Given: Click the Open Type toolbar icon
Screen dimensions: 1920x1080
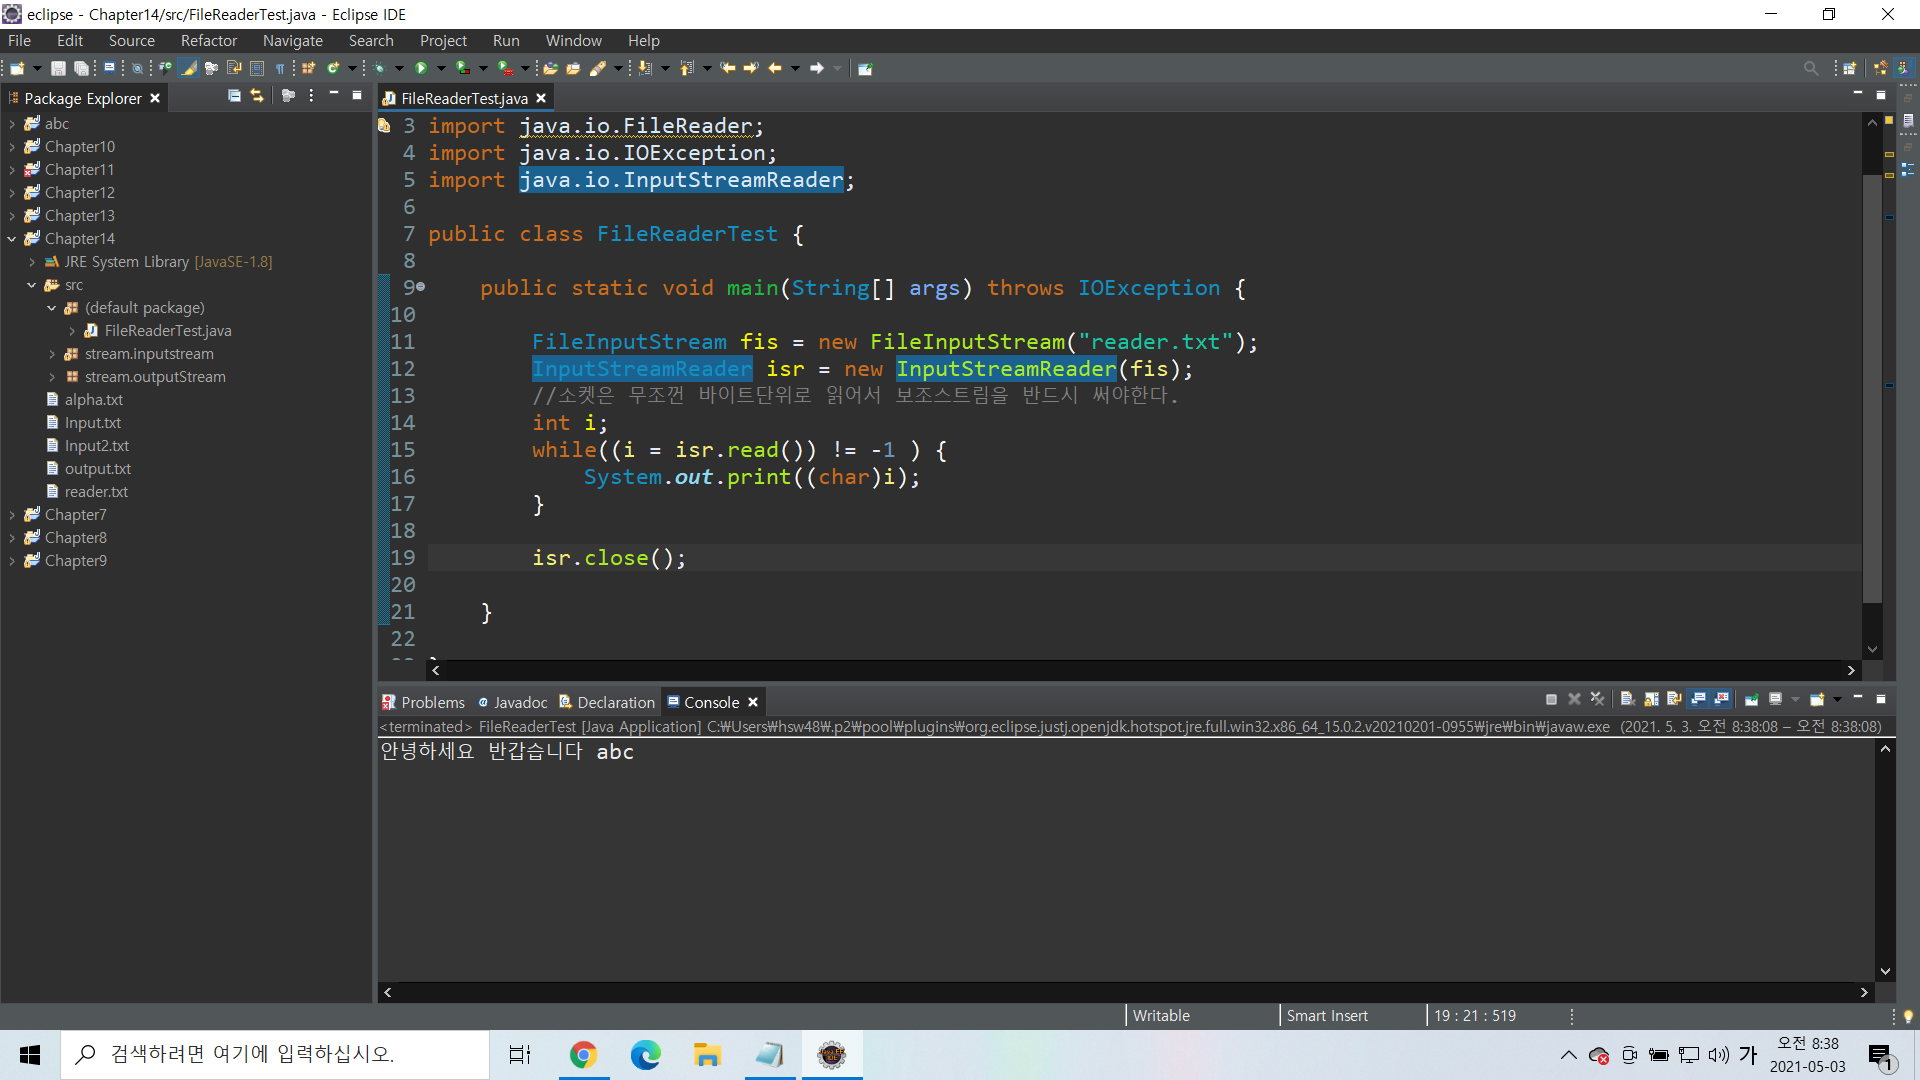Looking at the screenshot, I should pyautogui.click(x=551, y=68).
